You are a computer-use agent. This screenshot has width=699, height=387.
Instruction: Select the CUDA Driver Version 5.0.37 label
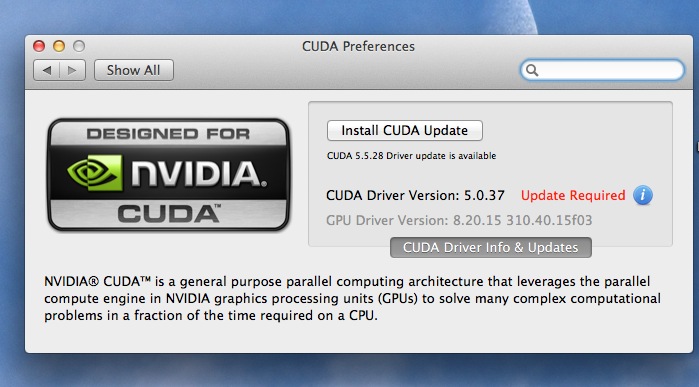click(415, 195)
